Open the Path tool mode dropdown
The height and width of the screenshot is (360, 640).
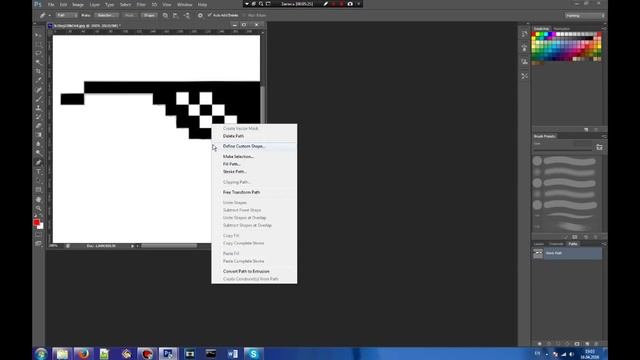pos(67,15)
